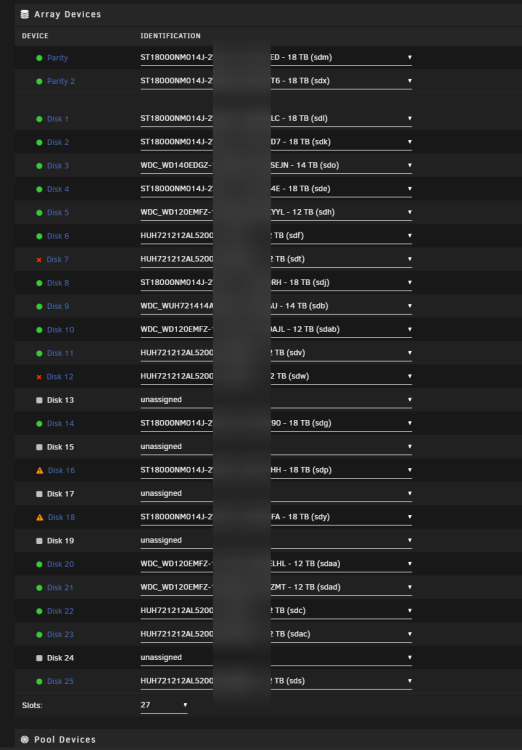The height and width of the screenshot is (750, 522).
Task: Click the green status dot beside Disk 14
Action: click(x=39, y=424)
